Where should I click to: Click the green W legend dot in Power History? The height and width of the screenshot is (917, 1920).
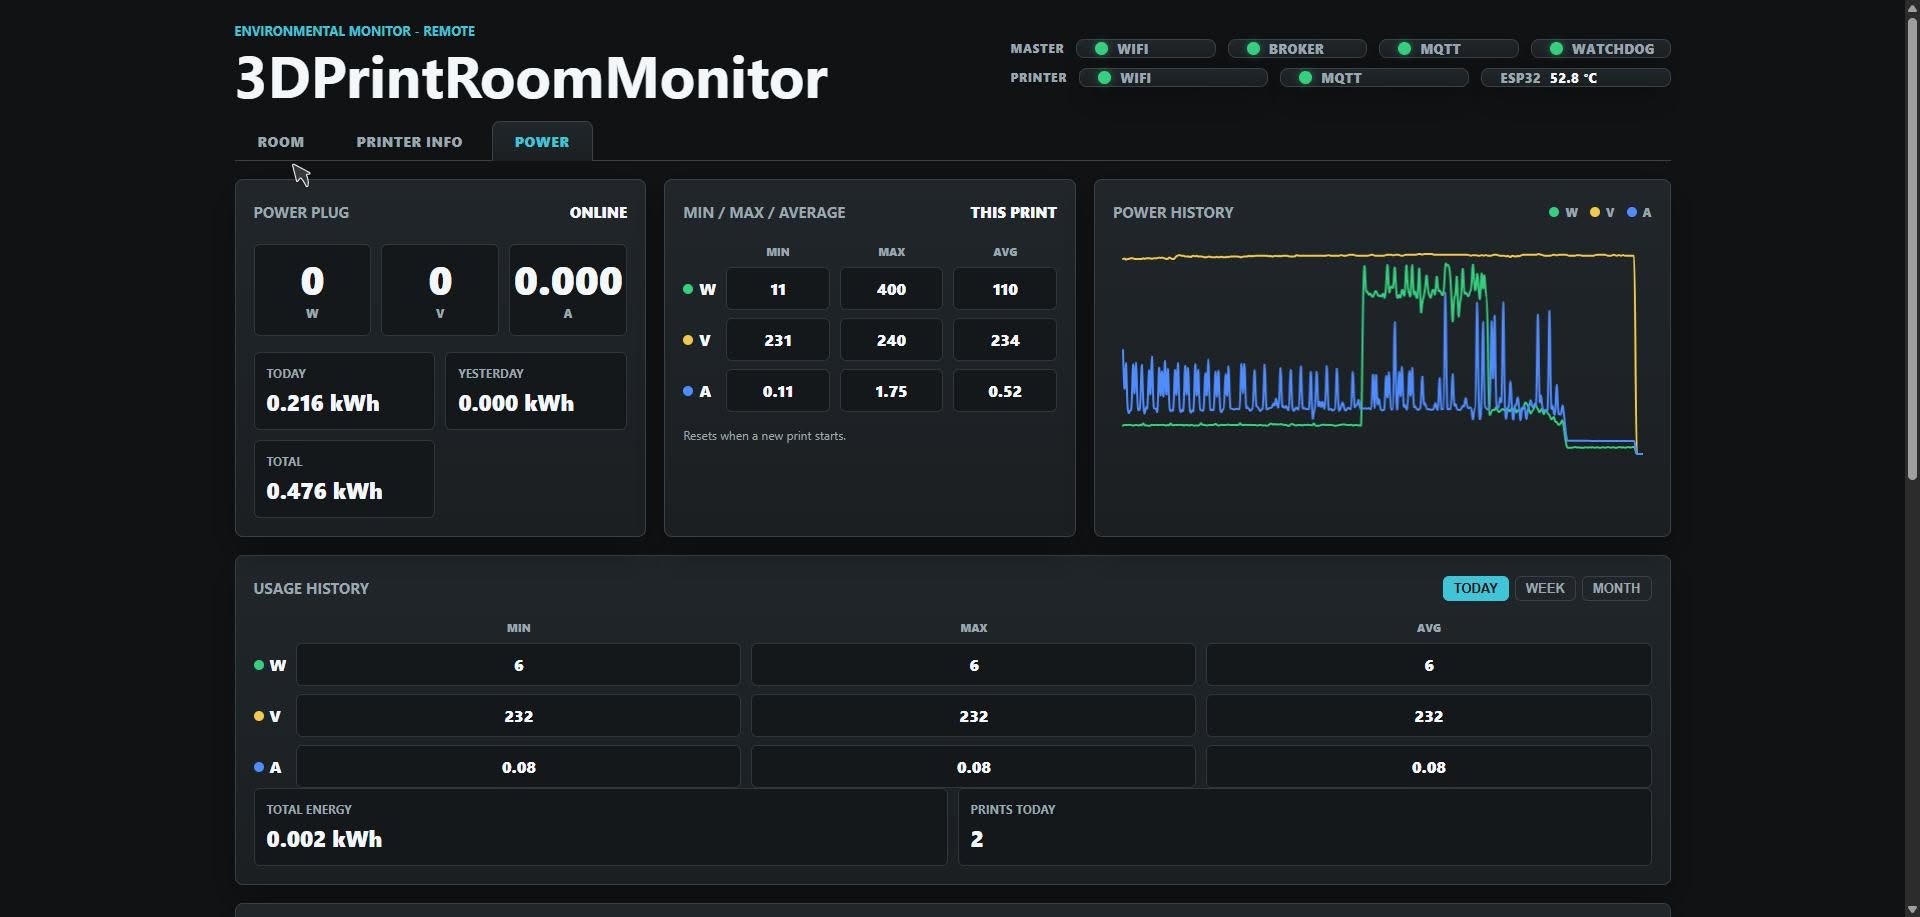[1553, 212]
